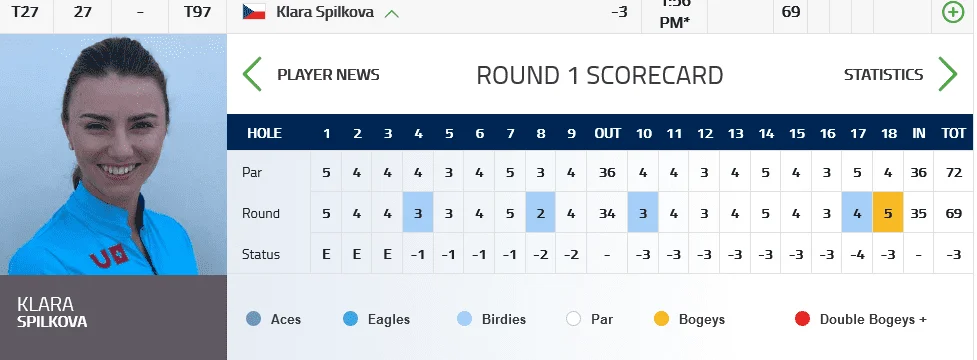Screen dimensions: 977x360
Task: Click the Czech flag icon
Action: [254, 12]
